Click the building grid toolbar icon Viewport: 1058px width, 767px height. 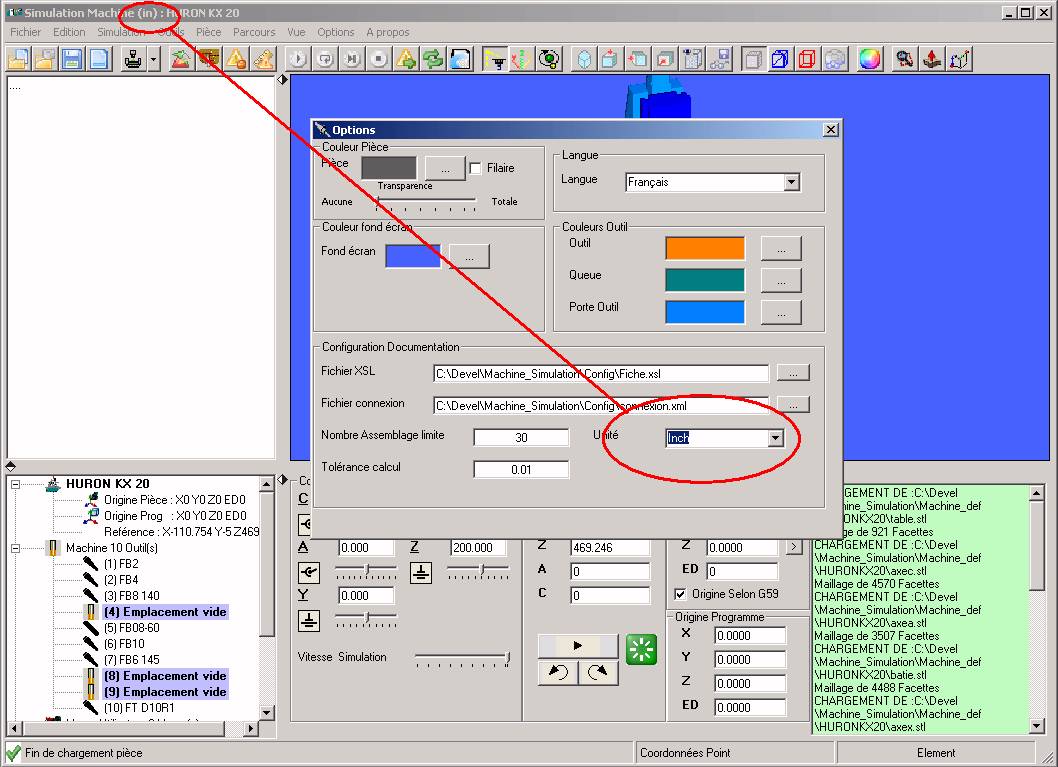coord(692,59)
